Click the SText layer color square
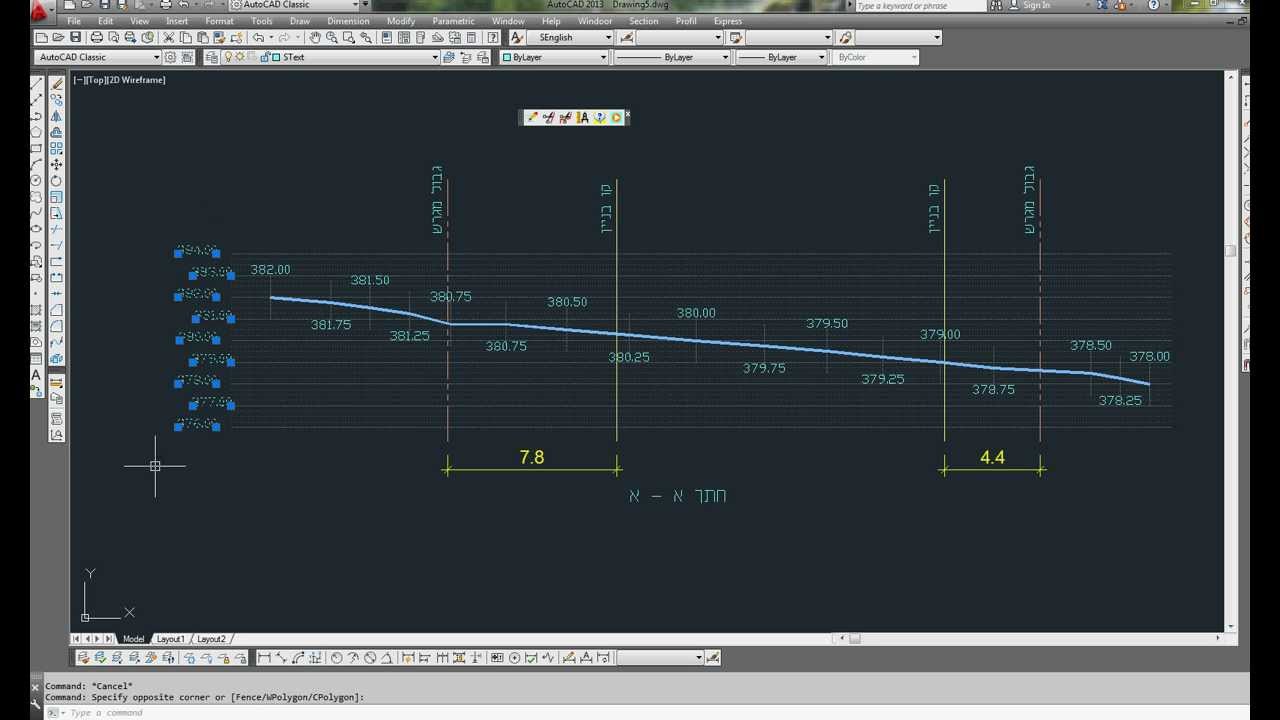Image resolution: width=1280 pixels, height=720 pixels. coord(276,57)
